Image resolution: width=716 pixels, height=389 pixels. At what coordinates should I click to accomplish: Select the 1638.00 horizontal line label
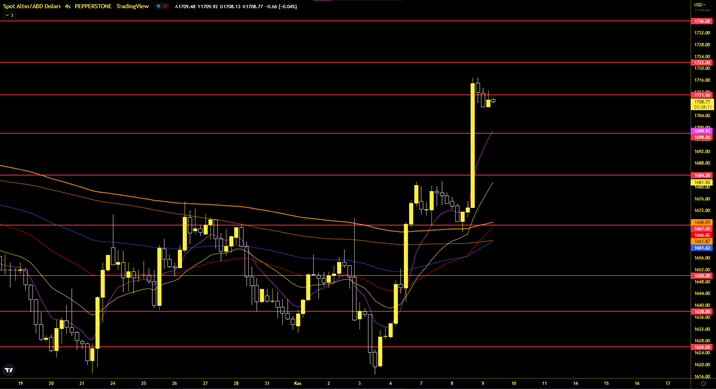[x=702, y=312]
